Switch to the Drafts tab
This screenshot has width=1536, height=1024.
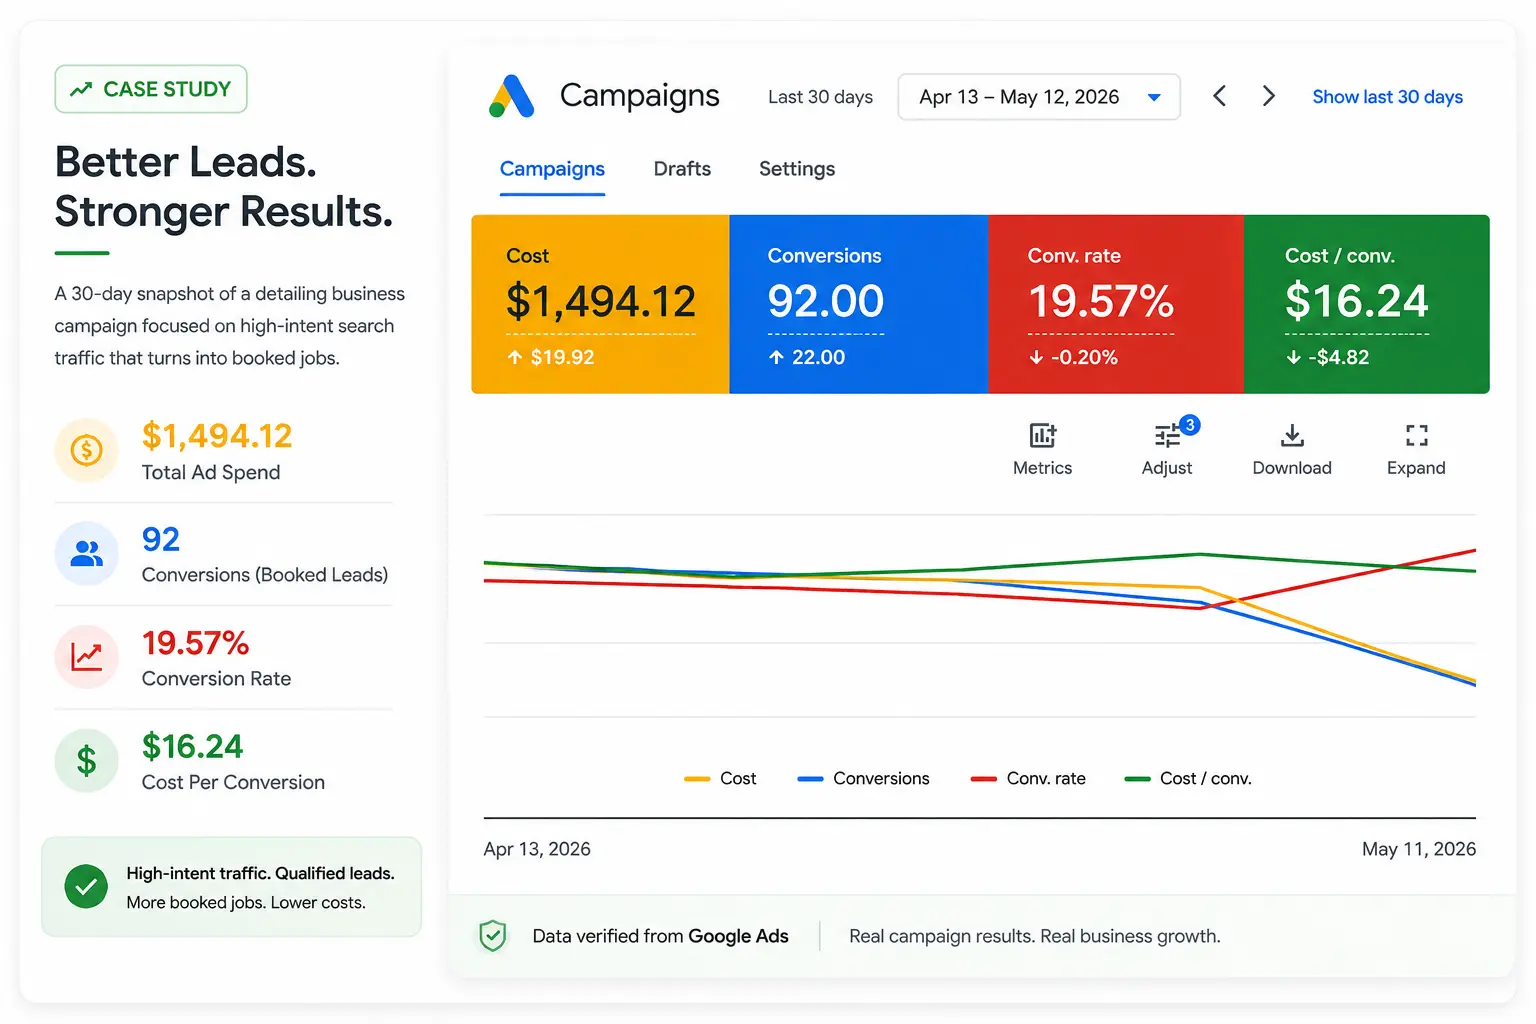(682, 169)
